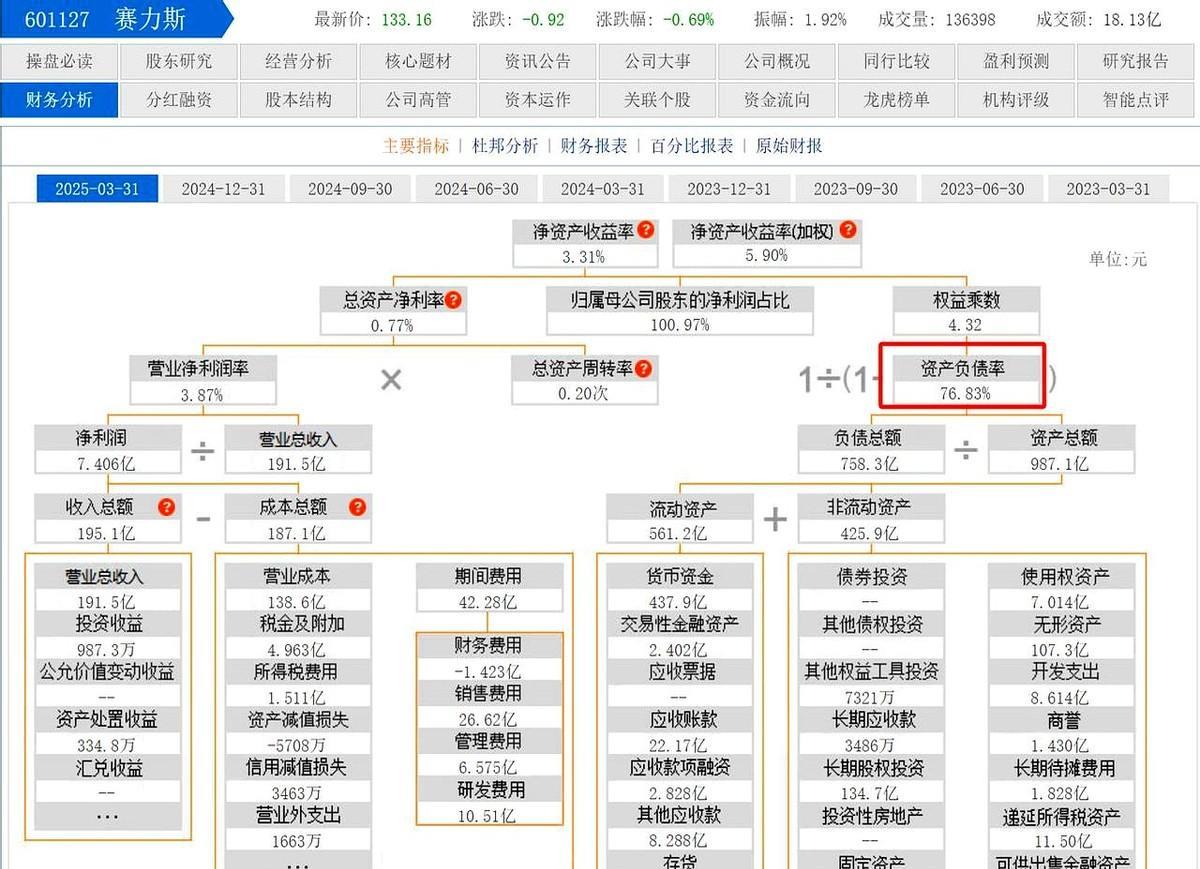Select the 长期股权投资 item
The image size is (1200, 869).
(x=871, y=780)
